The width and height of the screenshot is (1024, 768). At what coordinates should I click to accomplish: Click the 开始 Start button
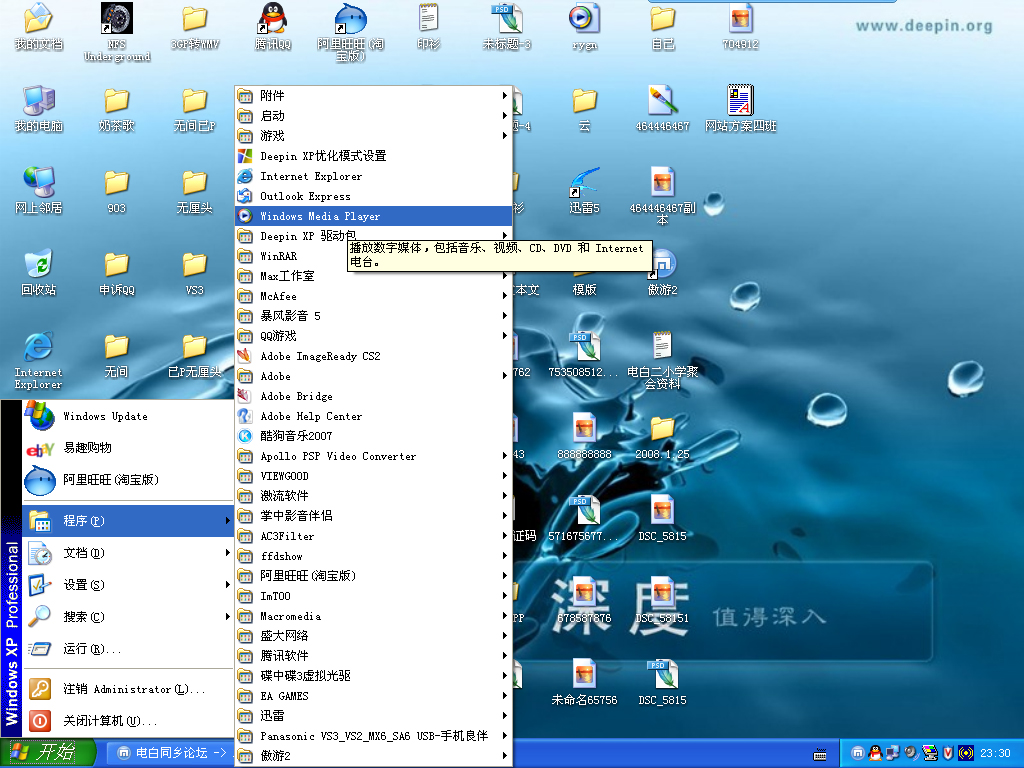[48, 753]
